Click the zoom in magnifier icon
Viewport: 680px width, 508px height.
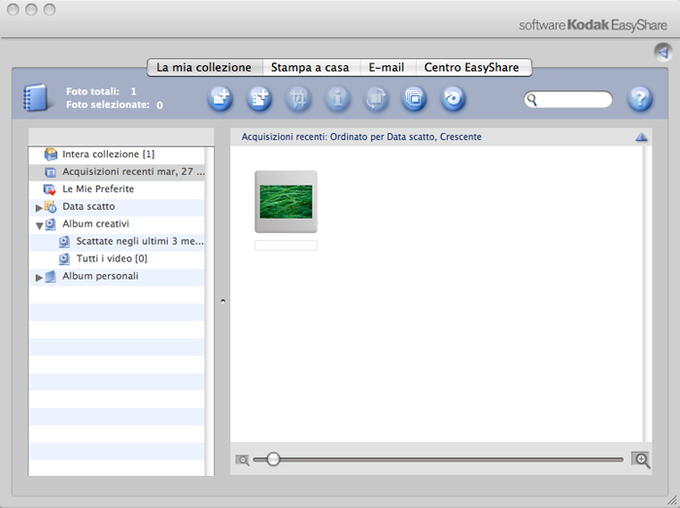[x=641, y=460]
